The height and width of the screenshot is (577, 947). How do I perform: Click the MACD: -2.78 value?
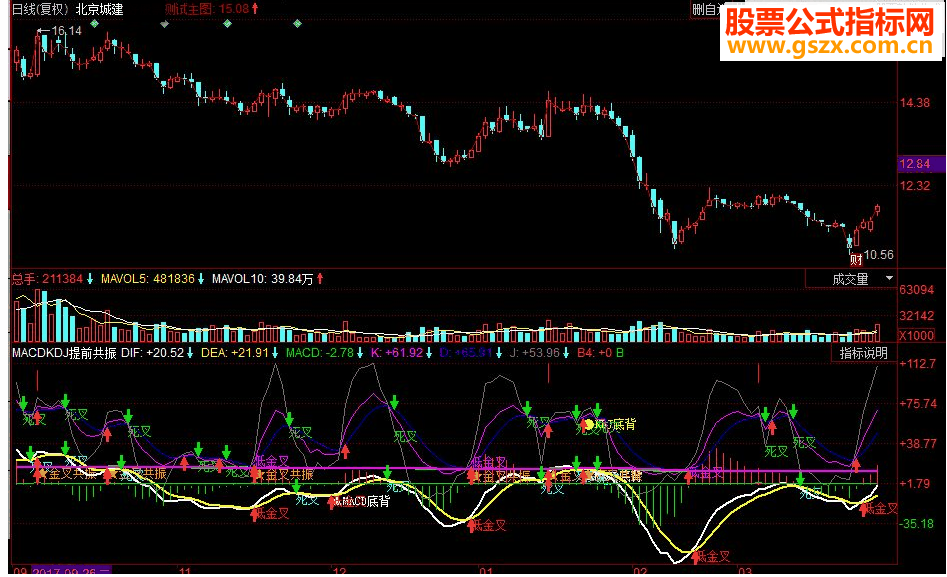pos(320,352)
